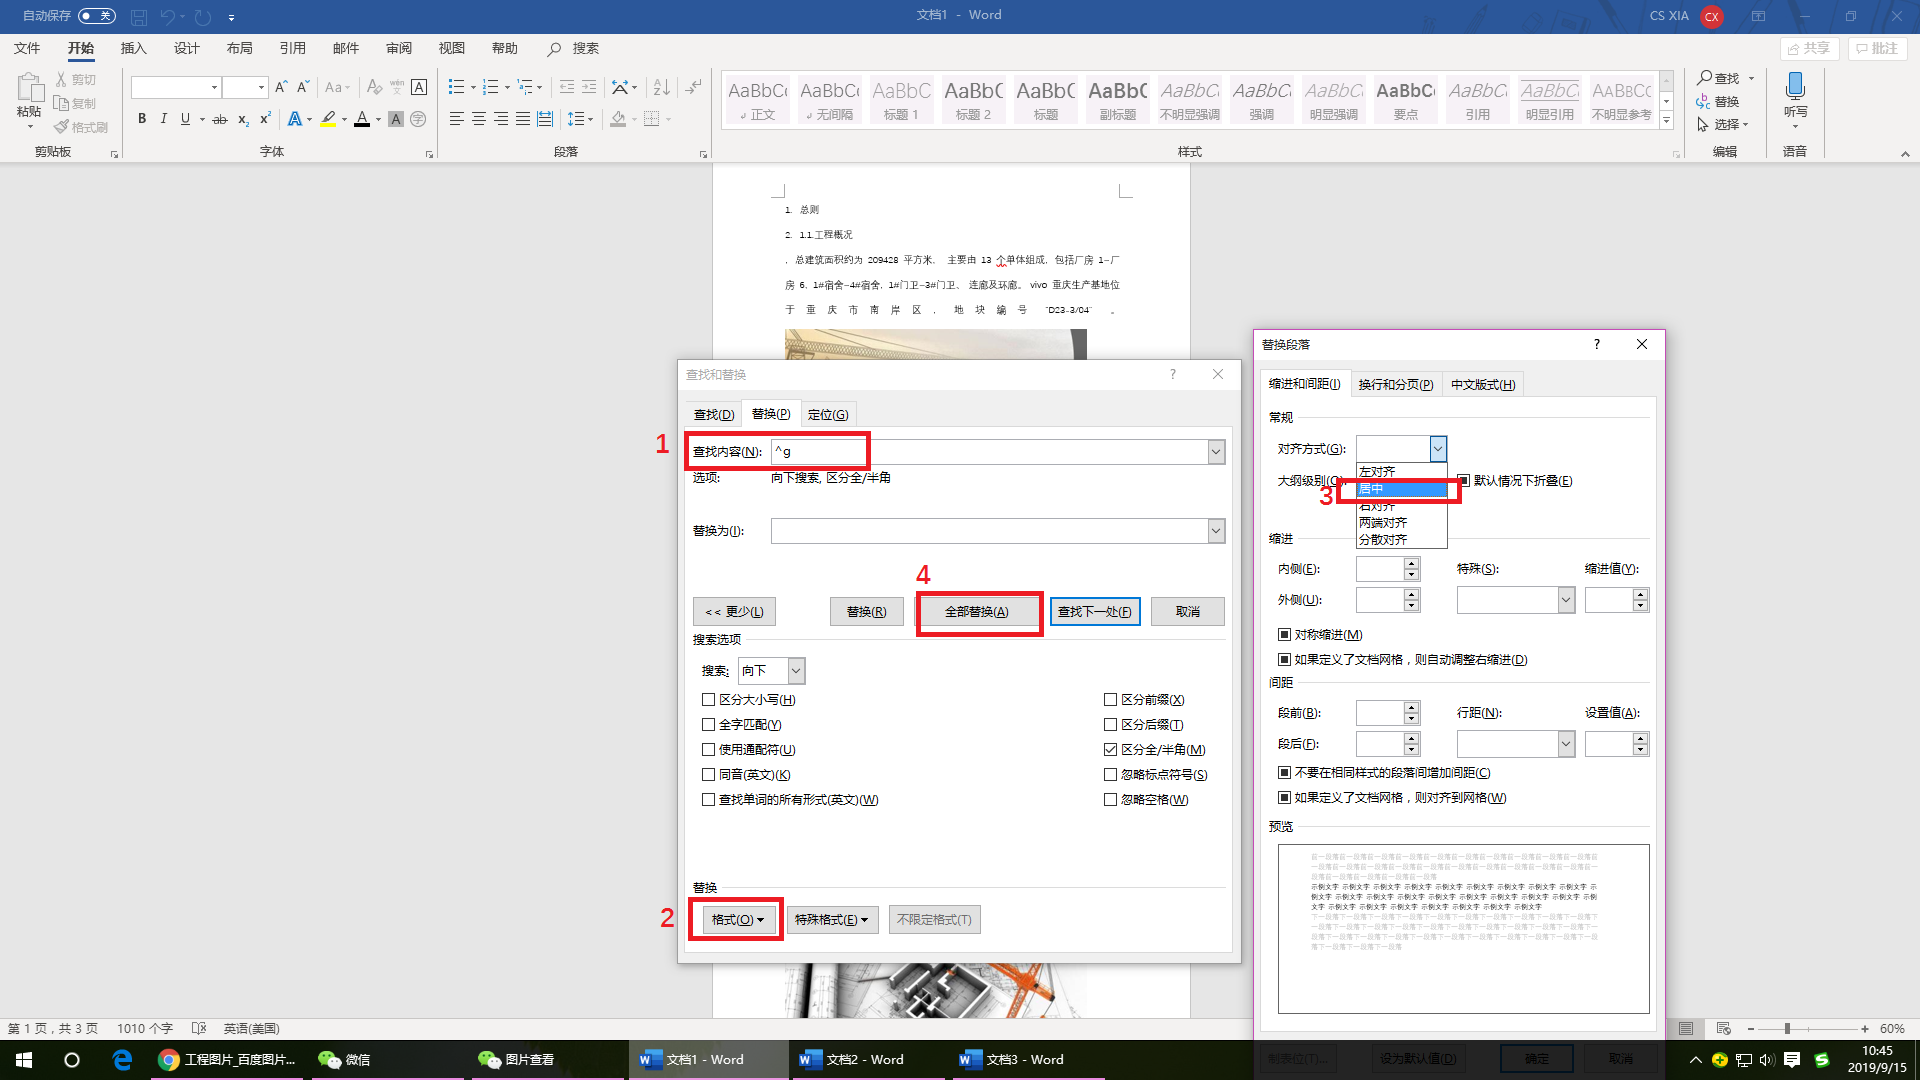
Task: Open the 替换为 dropdown arrow
Action: pyautogui.click(x=1216, y=531)
